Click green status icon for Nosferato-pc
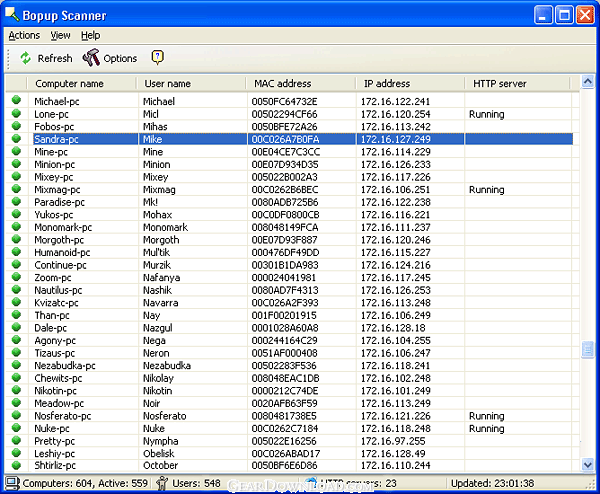 [x=16, y=415]
